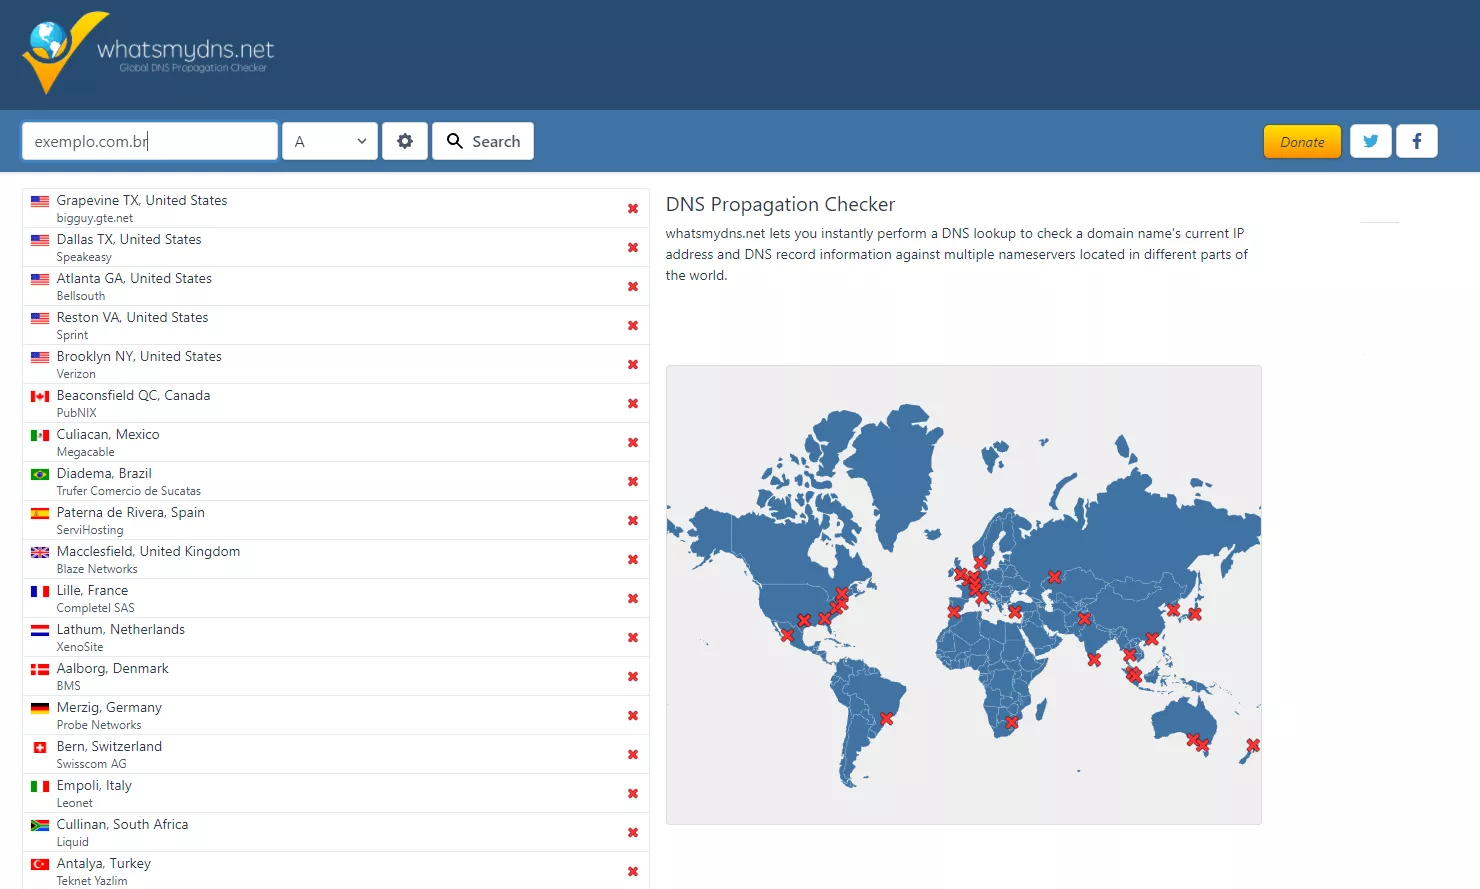The image size is (1480, 889).
Task: Click the red X for Beaconsfield QC
Action: pos(633,403)
